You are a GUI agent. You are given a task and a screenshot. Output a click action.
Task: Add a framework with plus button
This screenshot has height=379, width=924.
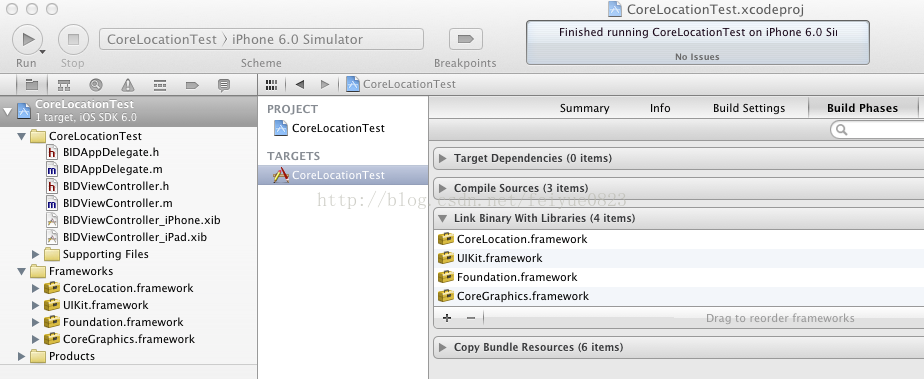447,318
